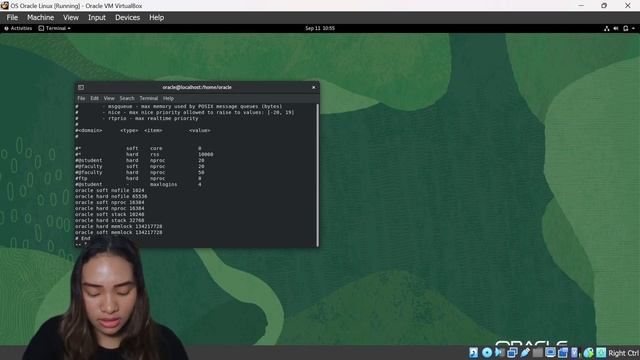Click the terminal window icon in its title bar
This screenshot has width=640, height=360.
coord(81,87)
